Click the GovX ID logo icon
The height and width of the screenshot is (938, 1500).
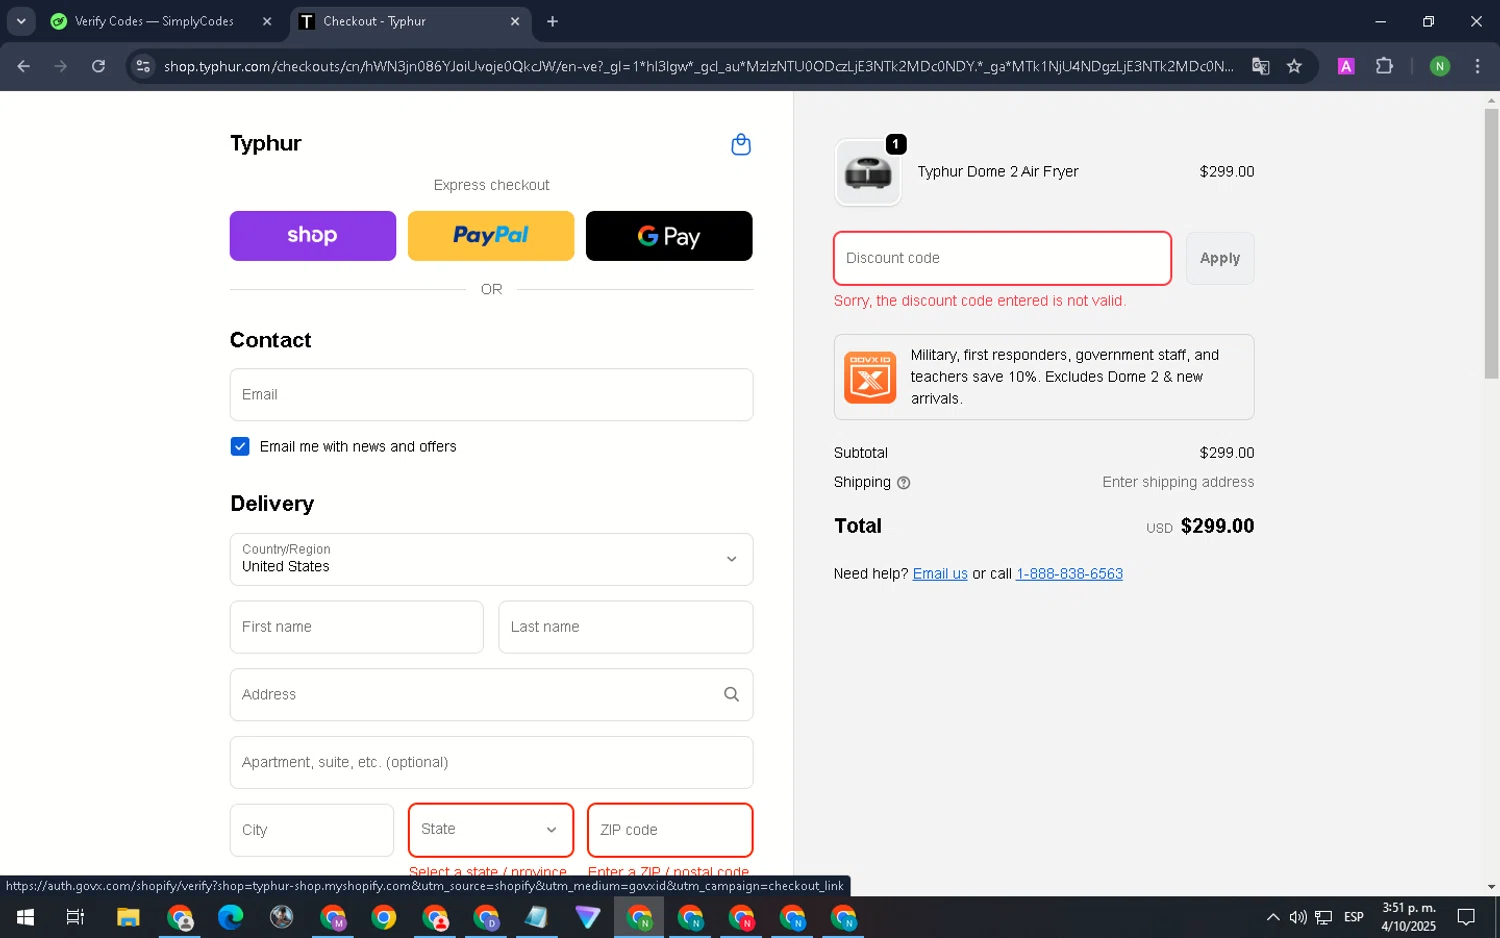point(870,377)
